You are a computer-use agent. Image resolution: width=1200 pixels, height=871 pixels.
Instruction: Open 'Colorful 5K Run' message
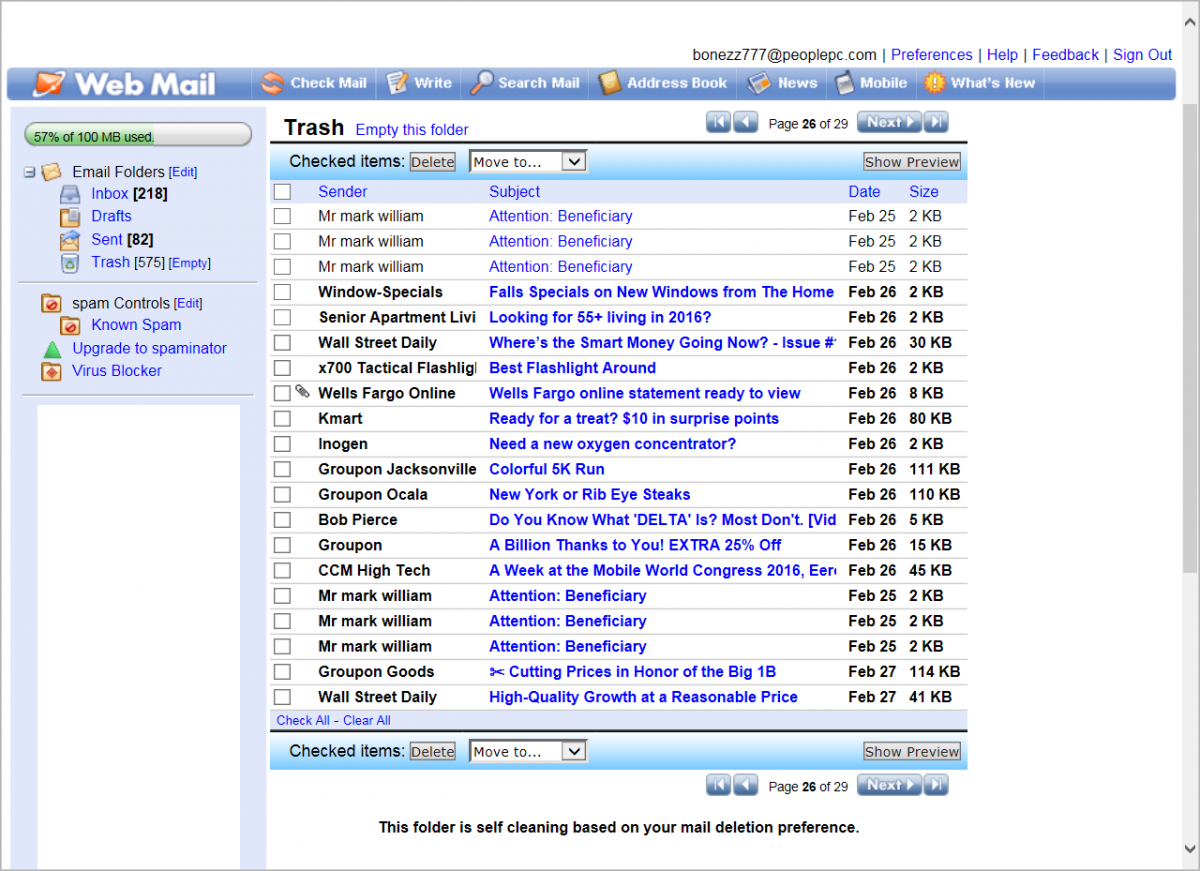547,469
